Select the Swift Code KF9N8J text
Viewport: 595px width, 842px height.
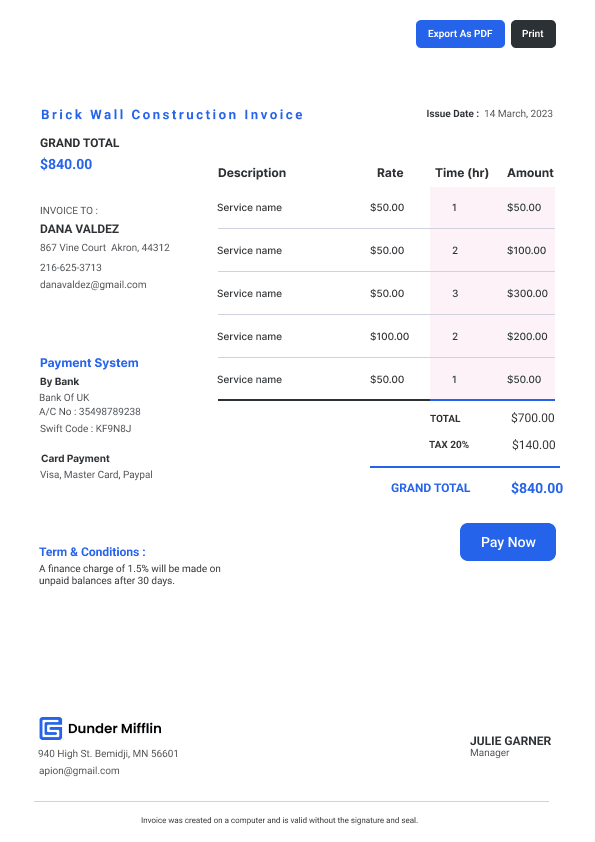pos(85,429)
